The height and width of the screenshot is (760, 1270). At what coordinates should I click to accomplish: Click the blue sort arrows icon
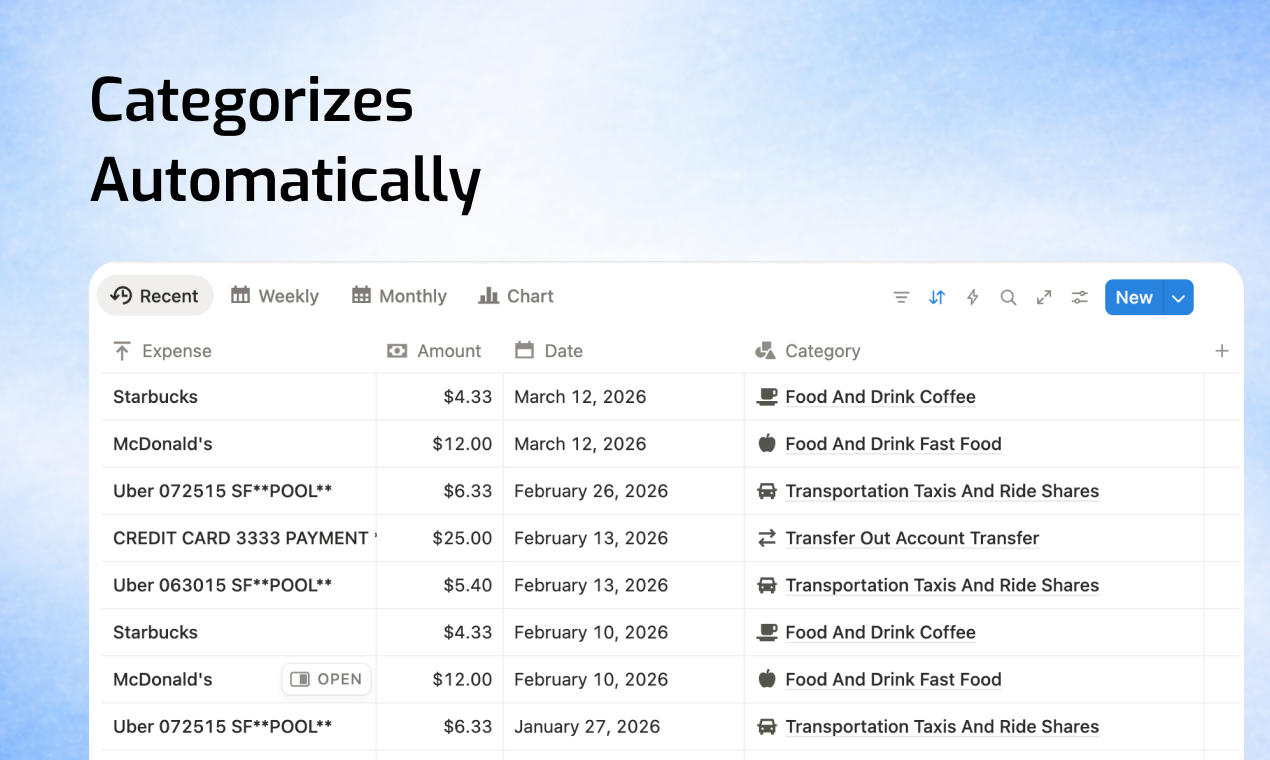pyautogui.click(x=937, y=297)
